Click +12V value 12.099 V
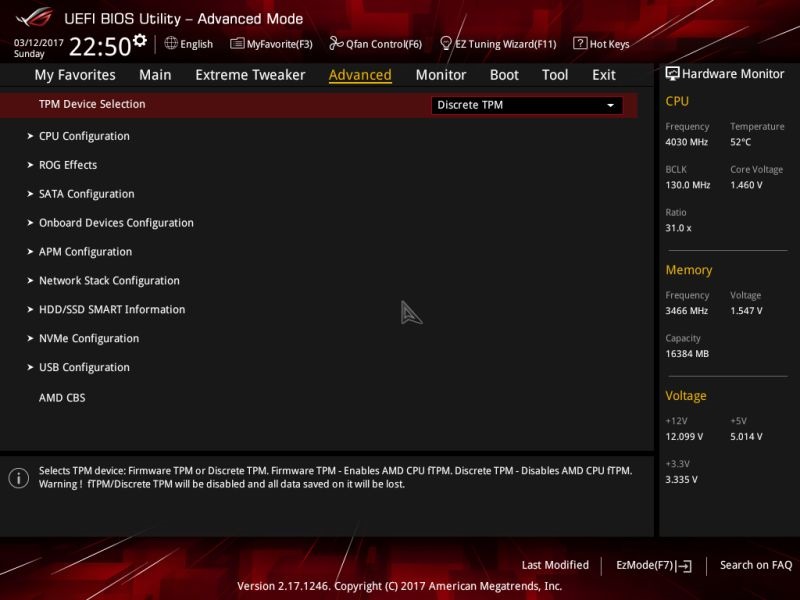The image size is (800, 600). (x=684, y=437)
